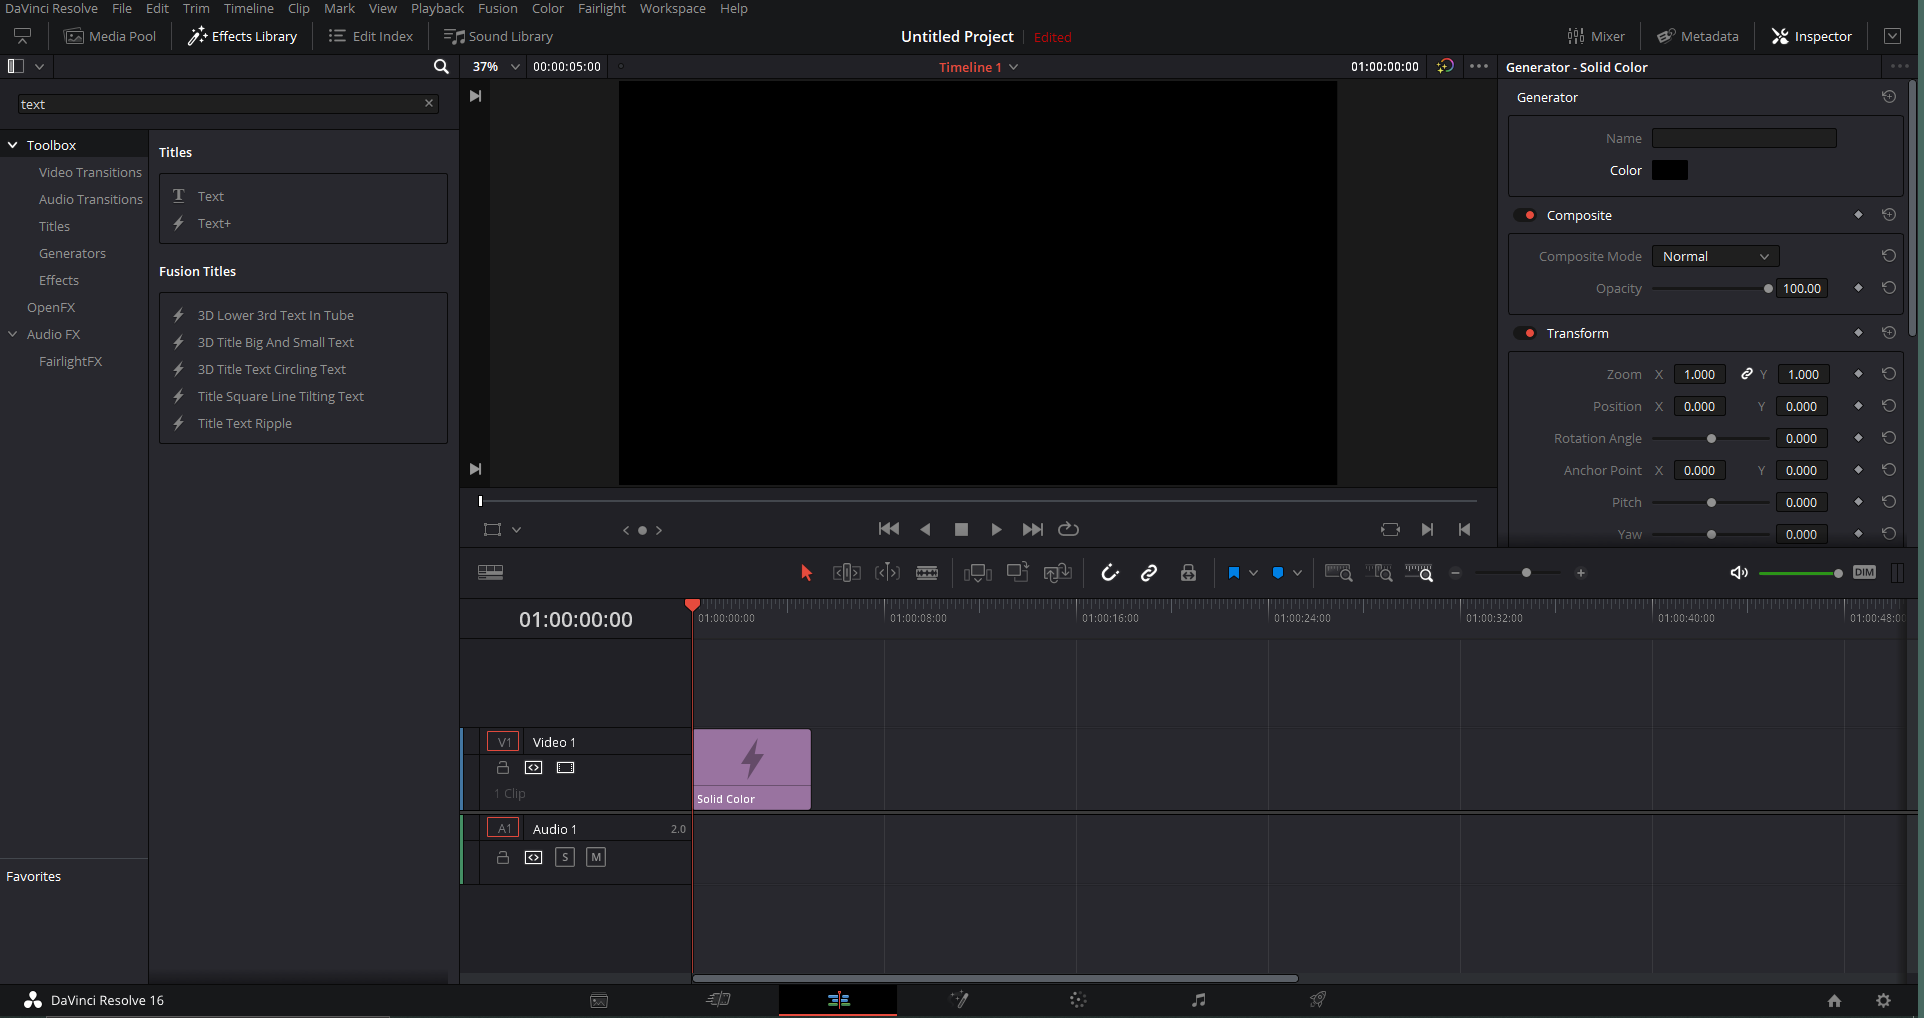Select the Solid Color clip in timeline
The width and height of the screenshot is (1924, 1018).
click(752, 769)
